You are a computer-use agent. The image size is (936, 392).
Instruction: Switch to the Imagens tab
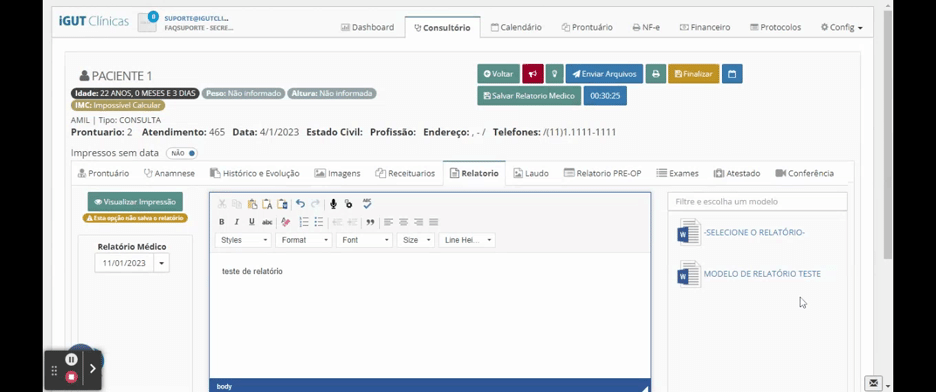click(337, 174)
